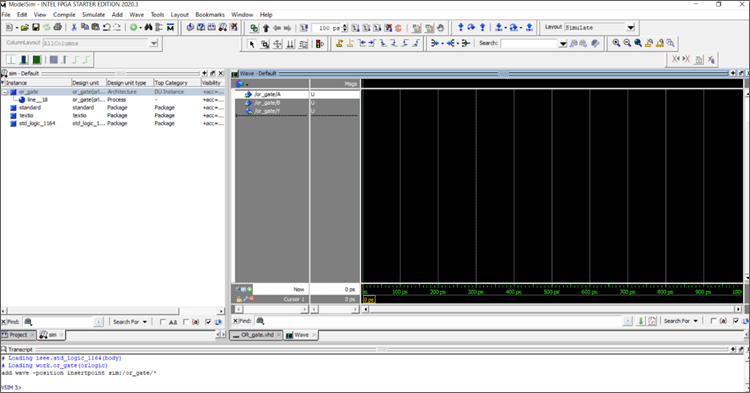
Task: Switch to the OR_gate.vhd tab
Action: [256, 335]
